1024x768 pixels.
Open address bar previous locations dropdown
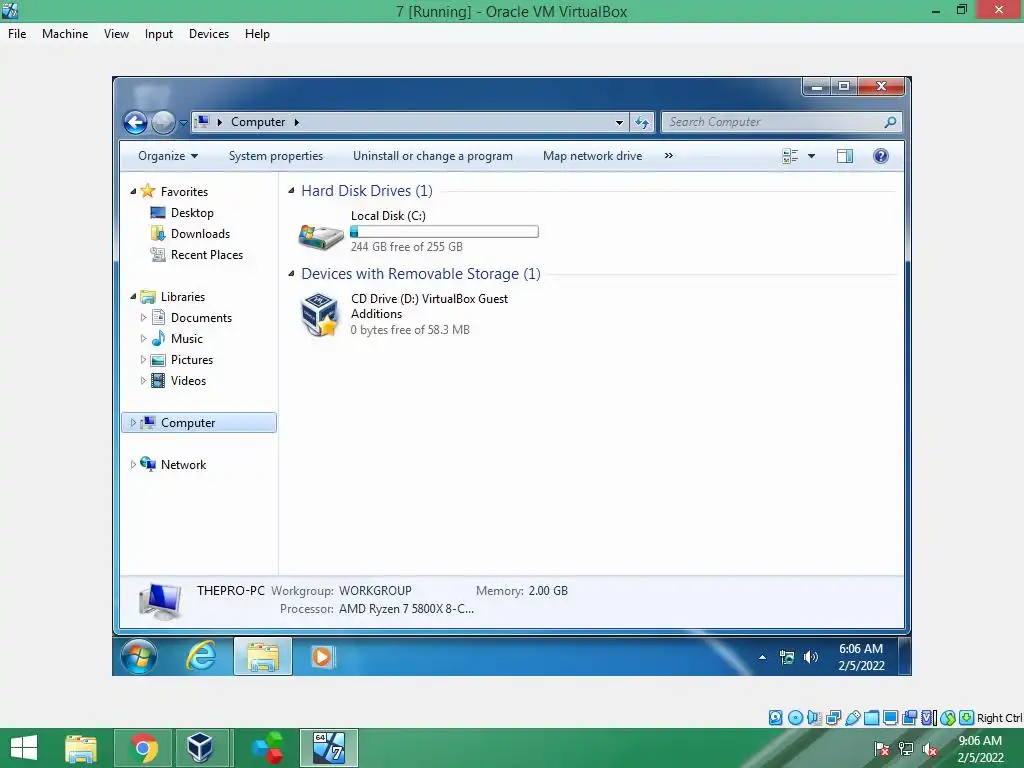[x=619, y=122]
